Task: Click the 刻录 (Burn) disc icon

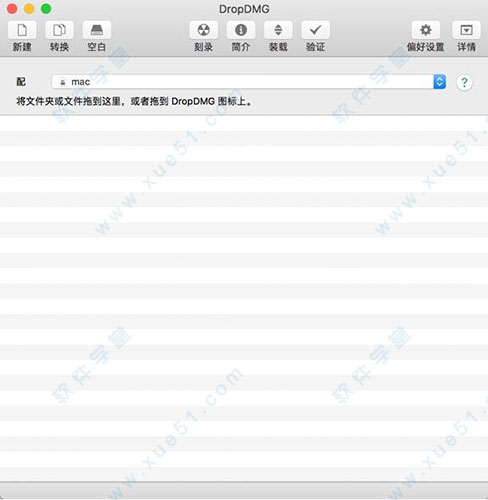Action: click(x=204, y=30)
